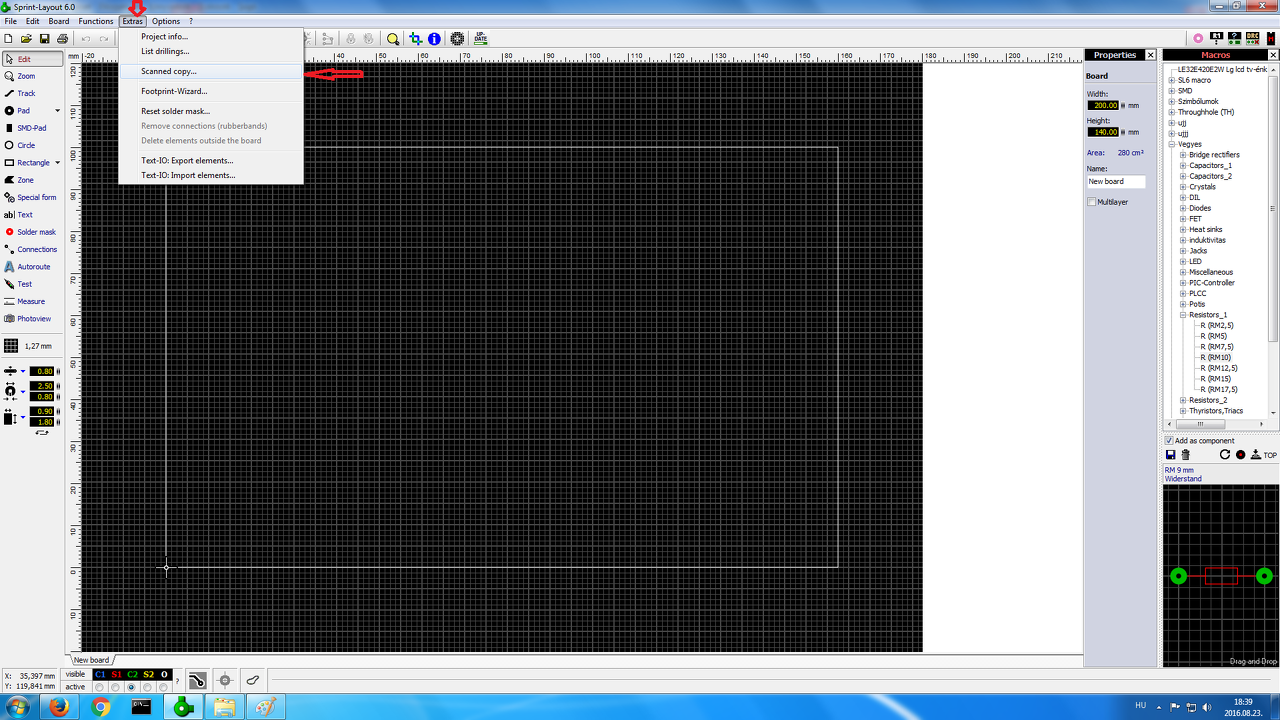The width and height of the screenshot is (1280, 720).
Task: Open Firefox from the taskbar
Action: point(59,707)
